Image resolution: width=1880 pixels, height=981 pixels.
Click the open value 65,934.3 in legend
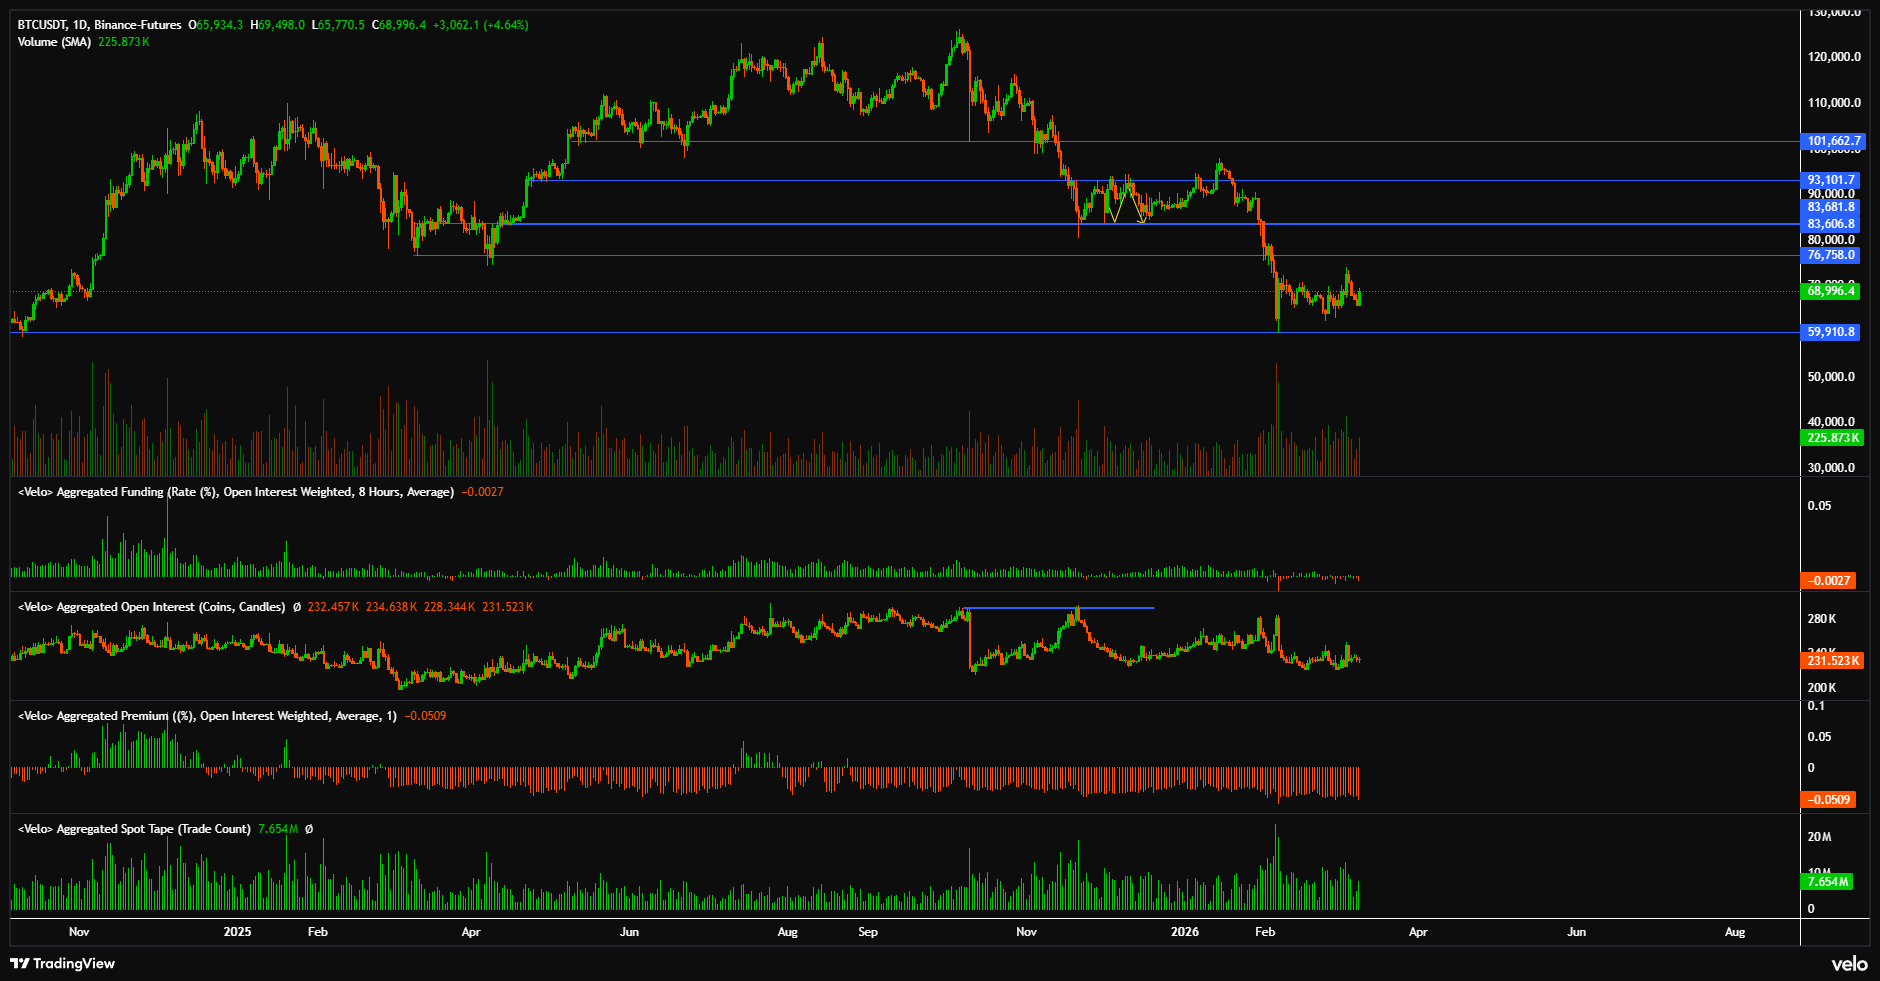[x=220, y=25]
